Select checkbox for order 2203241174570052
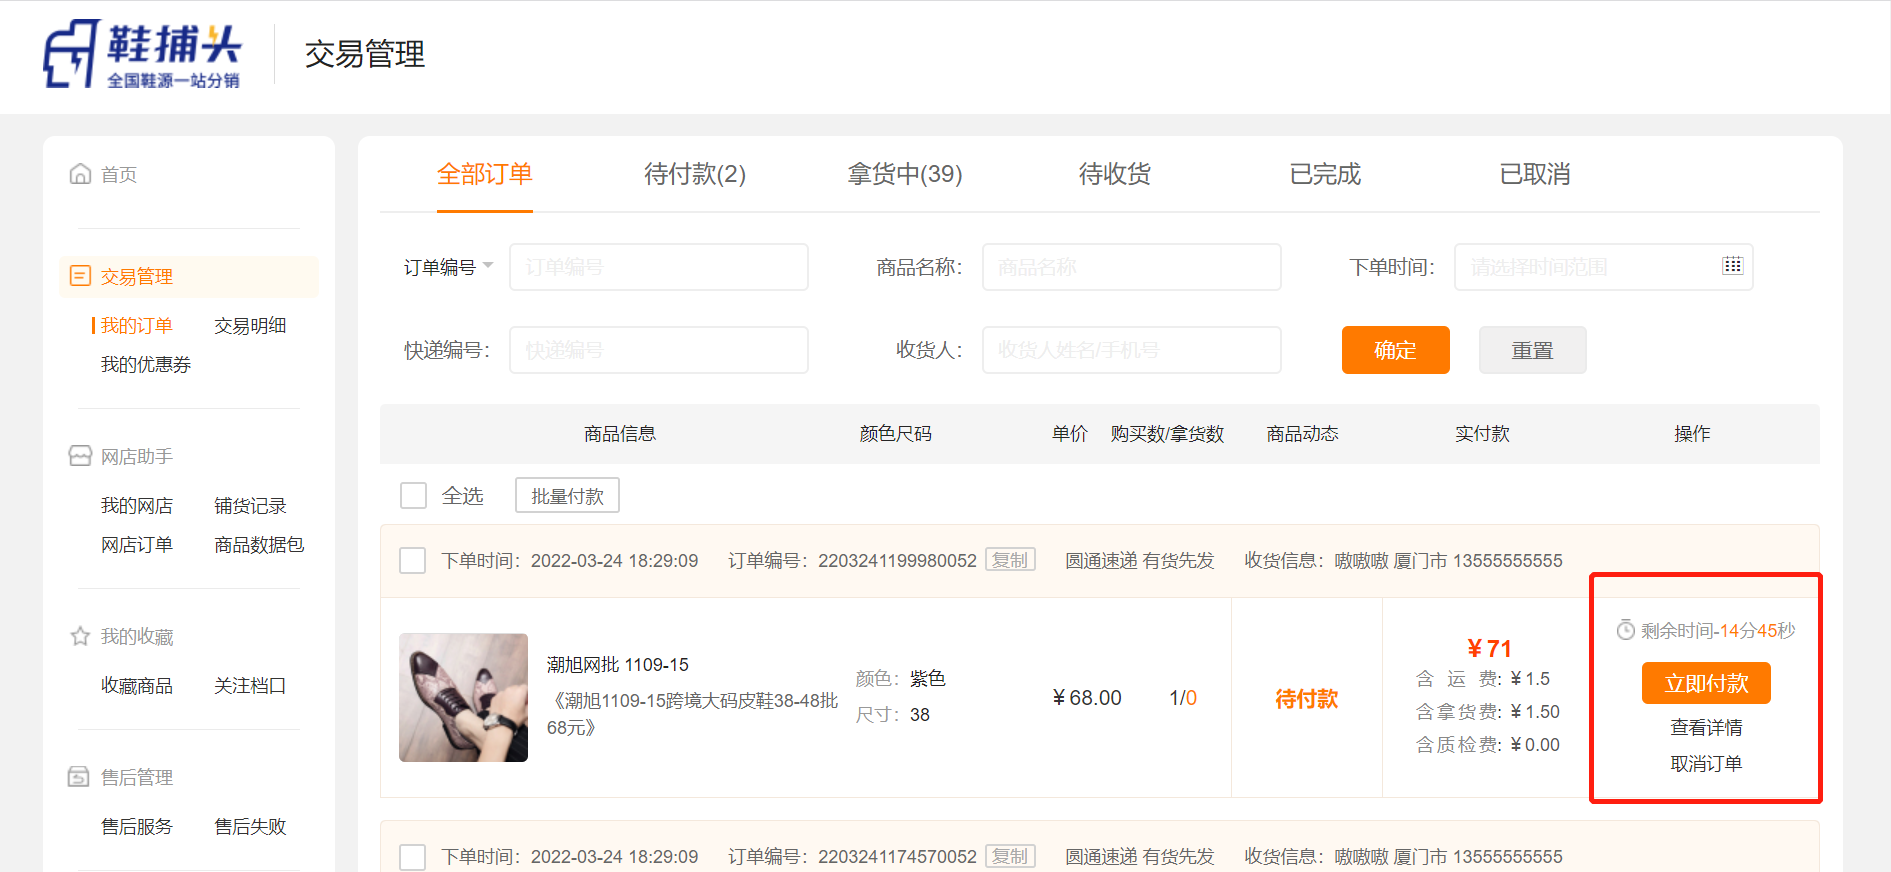1891x872 pixels. pos(412,857)
